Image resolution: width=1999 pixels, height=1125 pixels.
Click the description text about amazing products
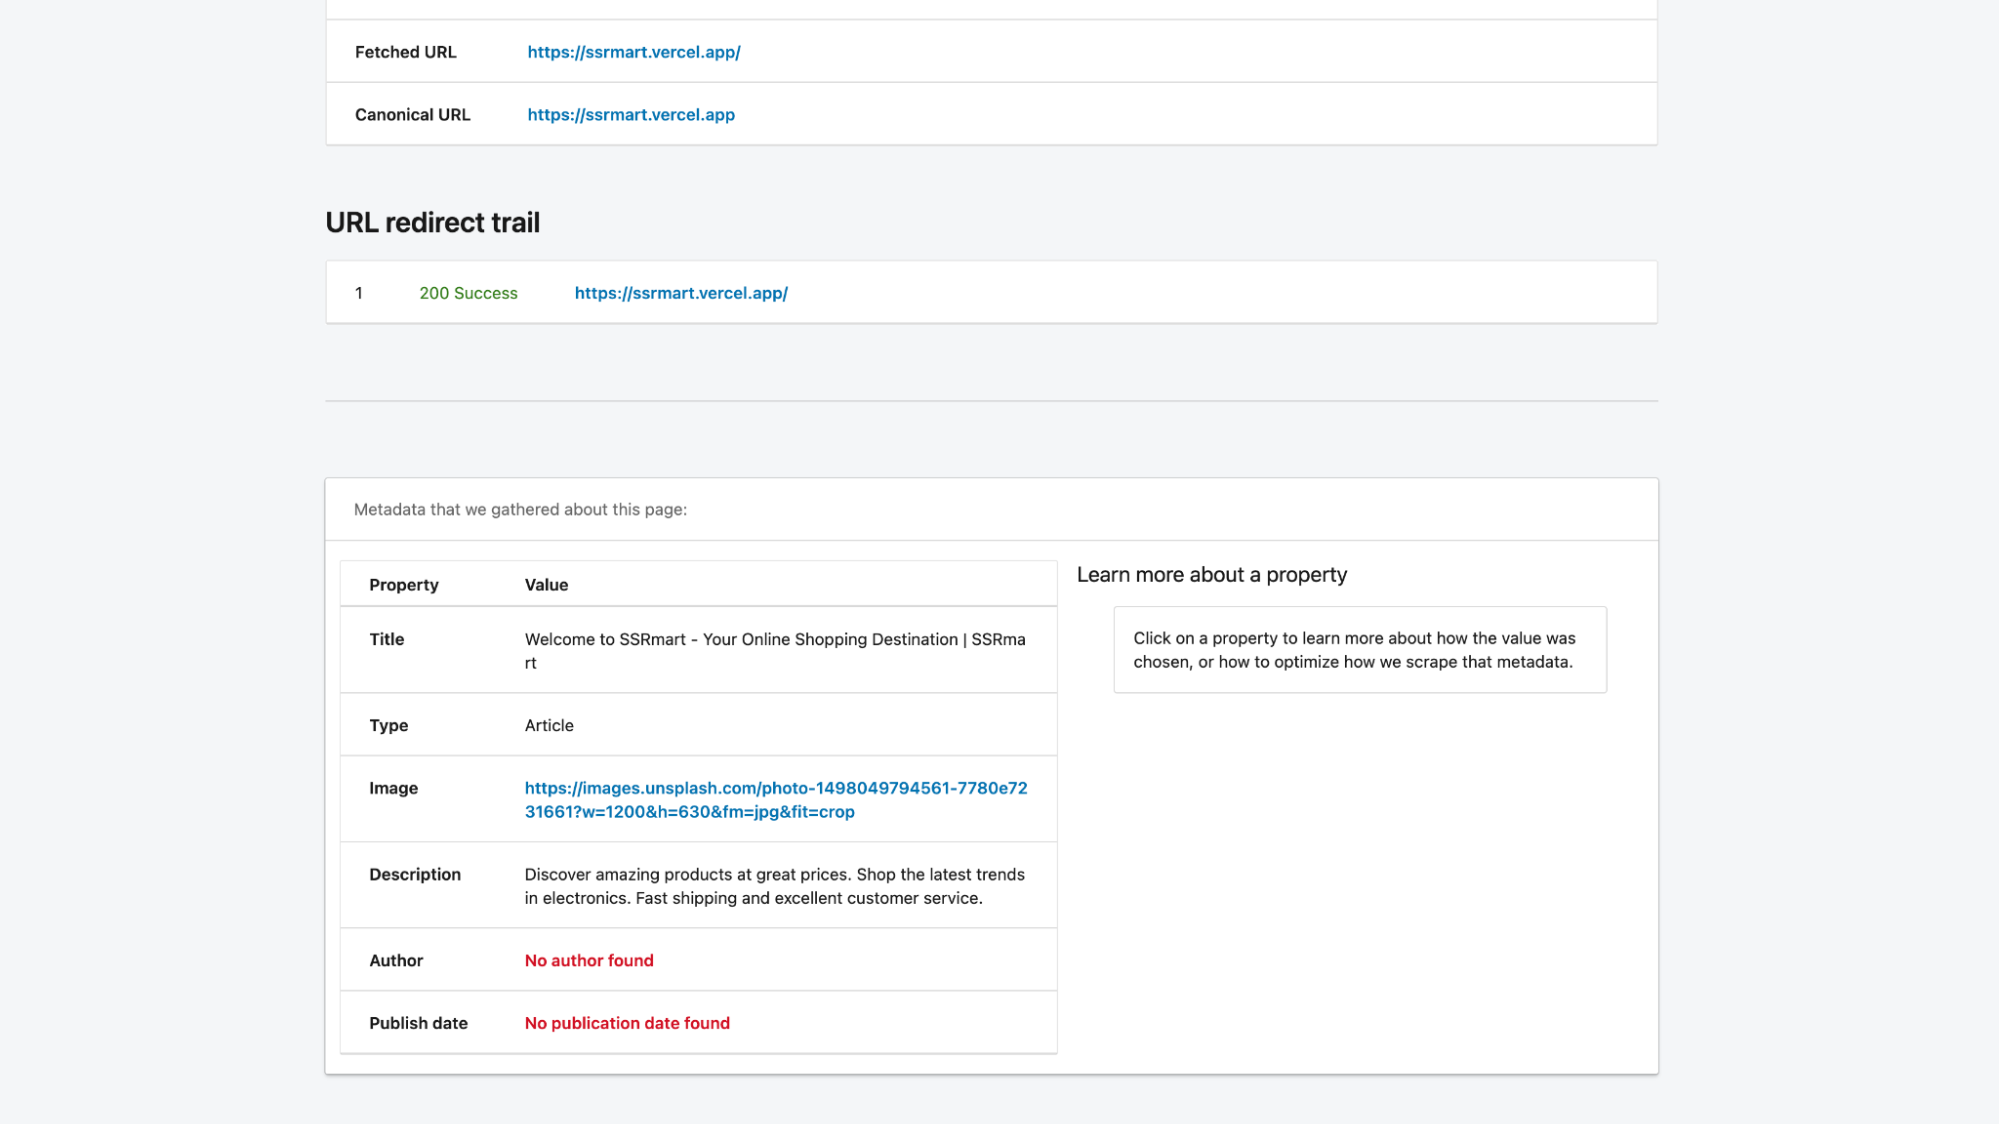pos(774,886)
